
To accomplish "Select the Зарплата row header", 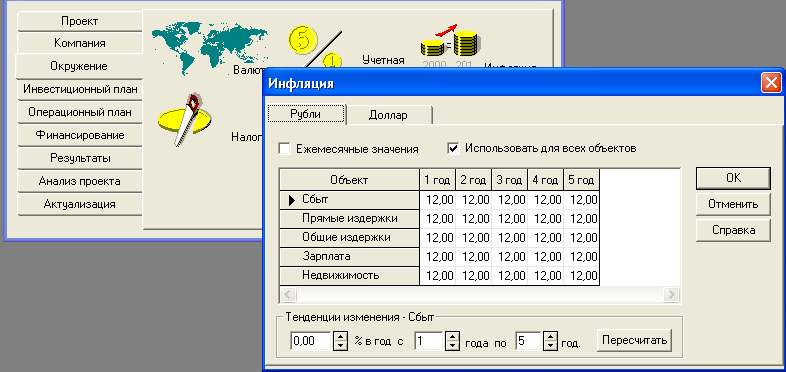I will tap(349, 257).
